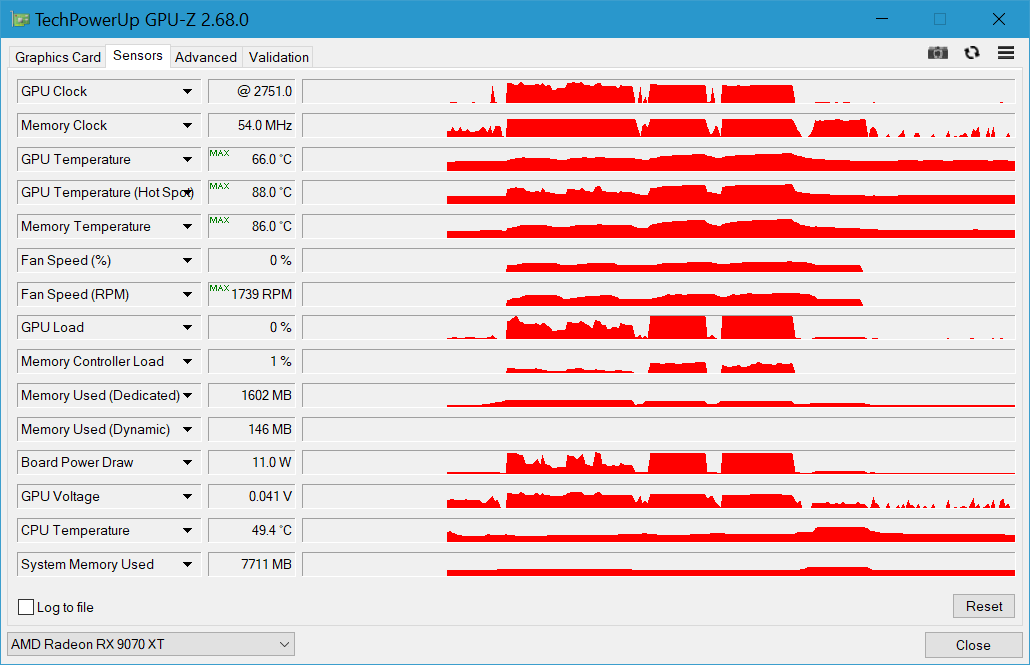Open the Memory Used (Dedicated) dropdown

point(187,396)
